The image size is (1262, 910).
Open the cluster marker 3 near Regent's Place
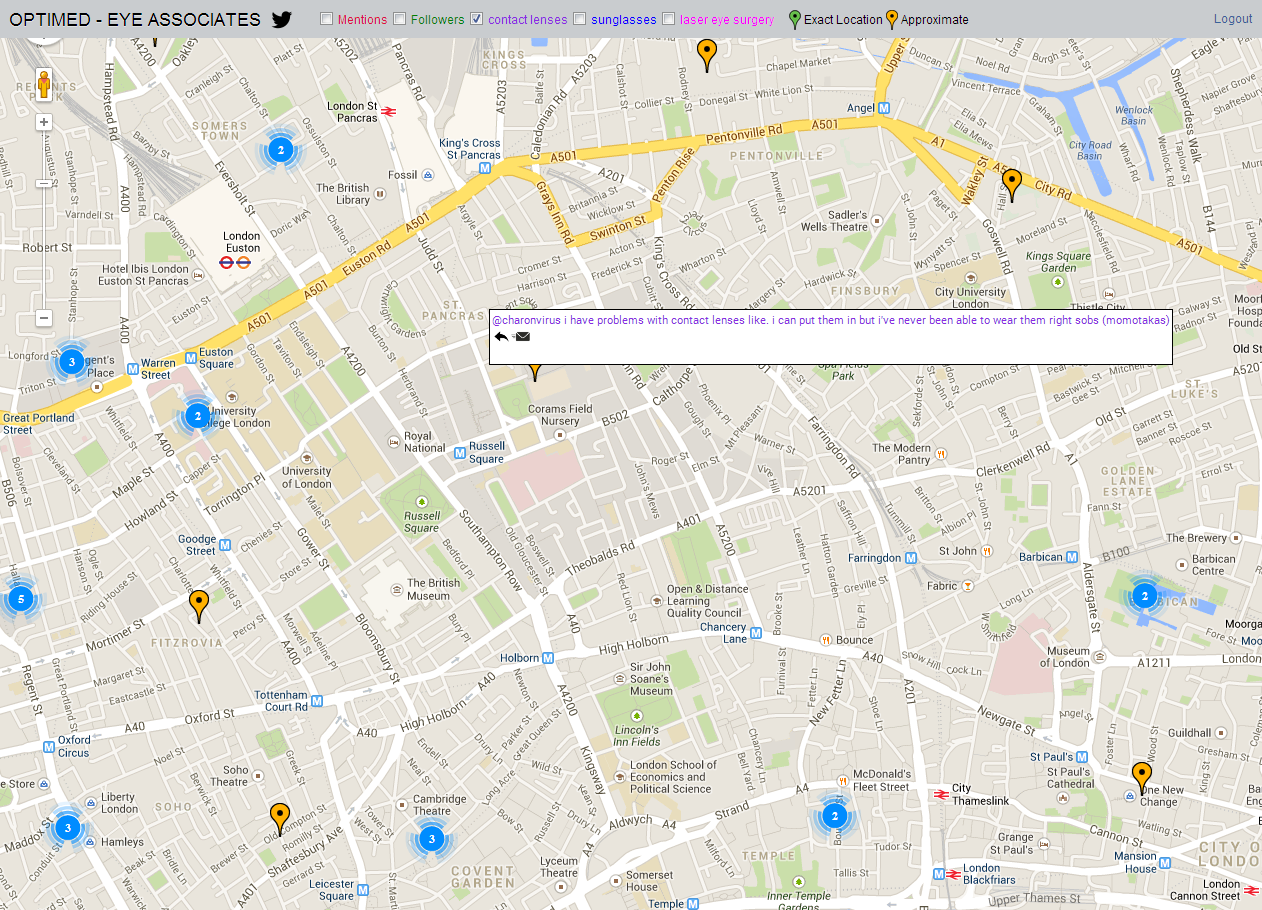click(x=71, y=361)
